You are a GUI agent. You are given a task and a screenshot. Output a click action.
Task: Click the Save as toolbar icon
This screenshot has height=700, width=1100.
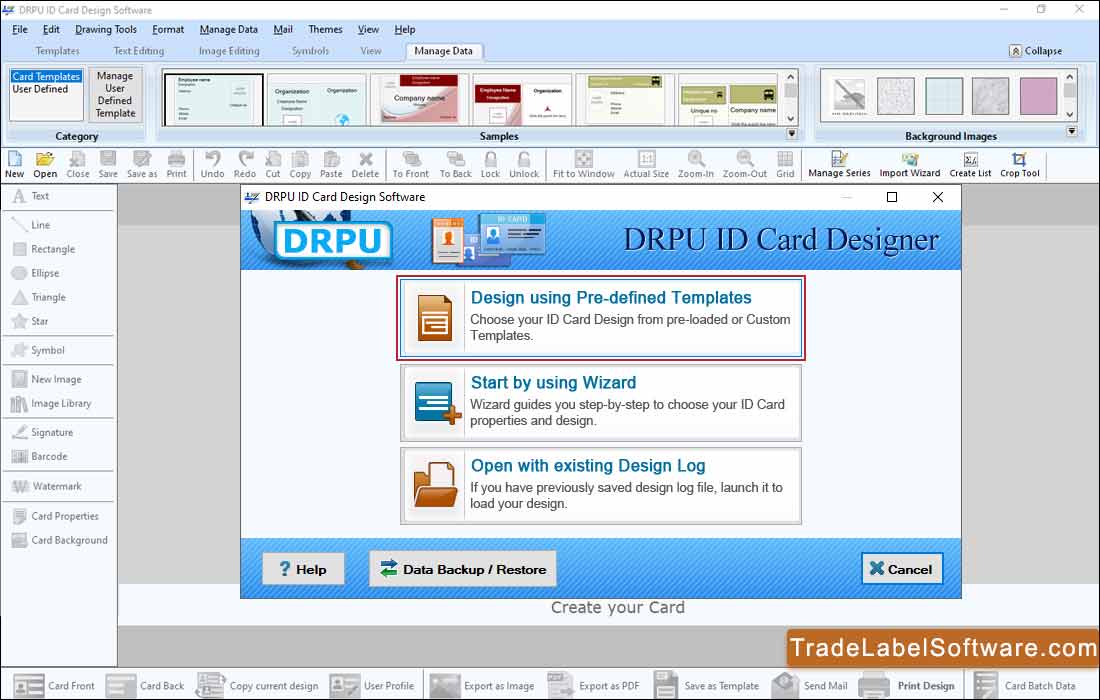[x=142, y=164]
